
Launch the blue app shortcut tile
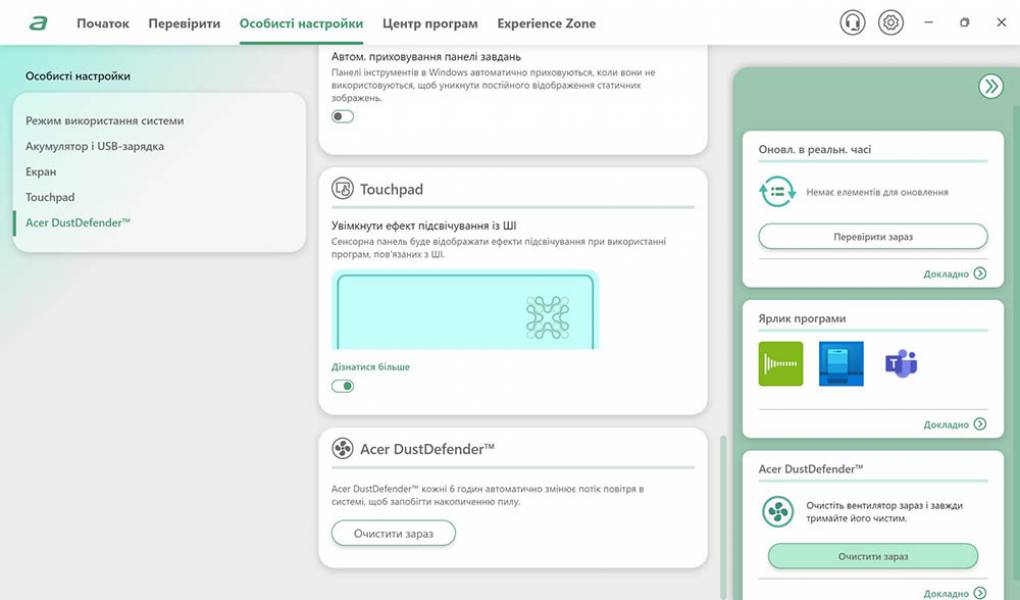pos(841,364)
